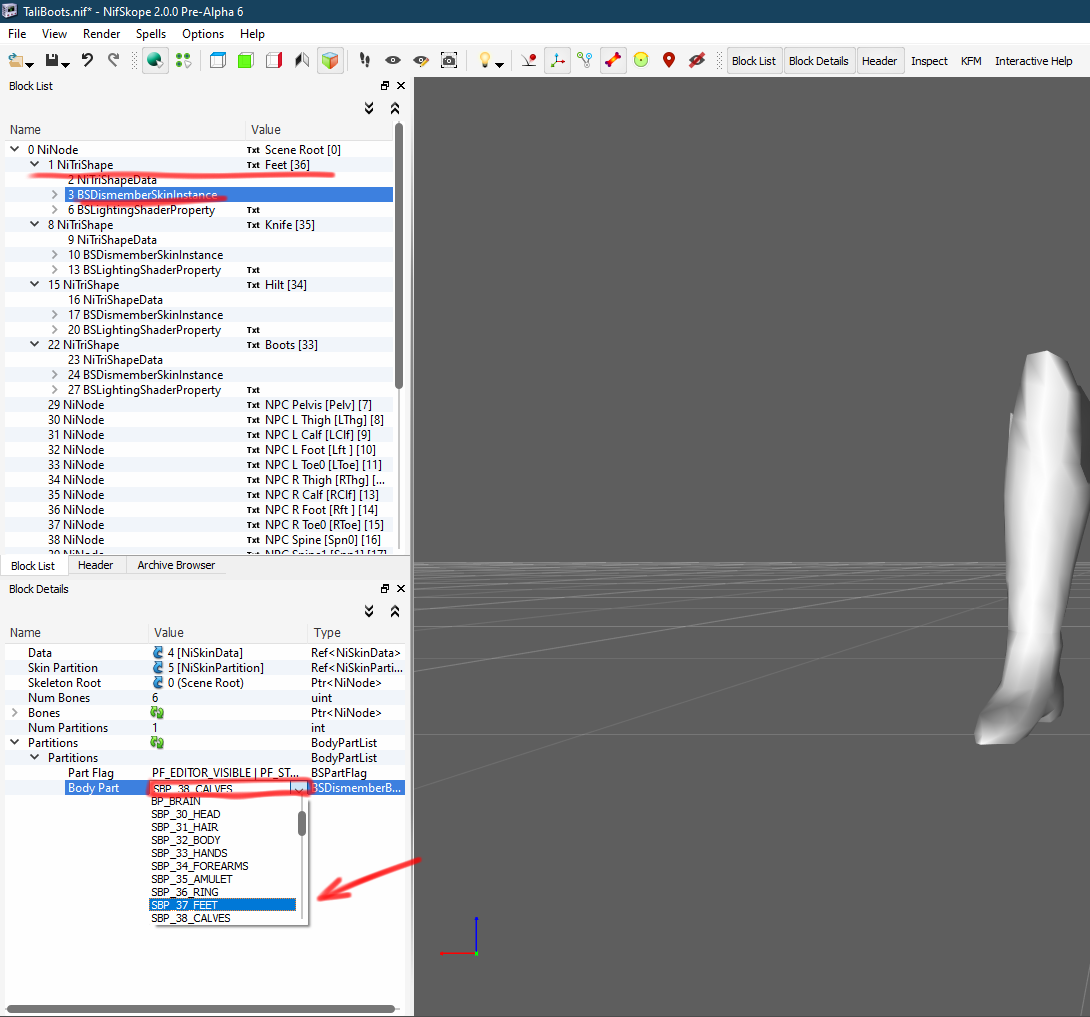This screenshot has width=1090, height=1017.
Task: Open the Options menu
Action: pos(203,33)
